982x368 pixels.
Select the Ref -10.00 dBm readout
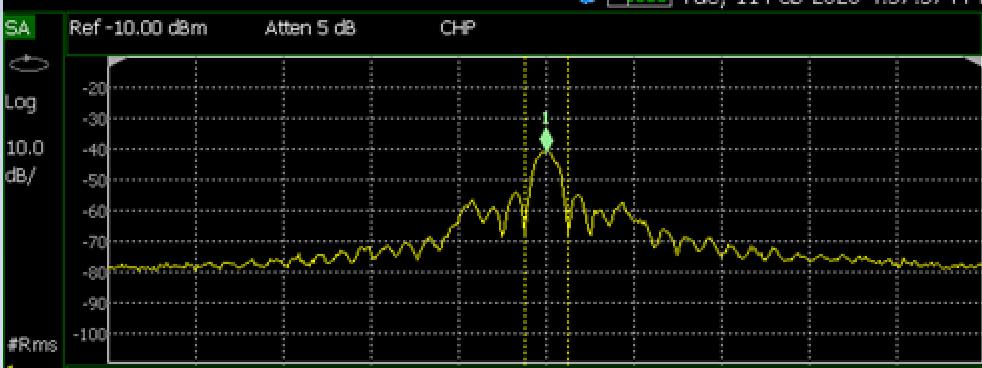pos(138,28)
